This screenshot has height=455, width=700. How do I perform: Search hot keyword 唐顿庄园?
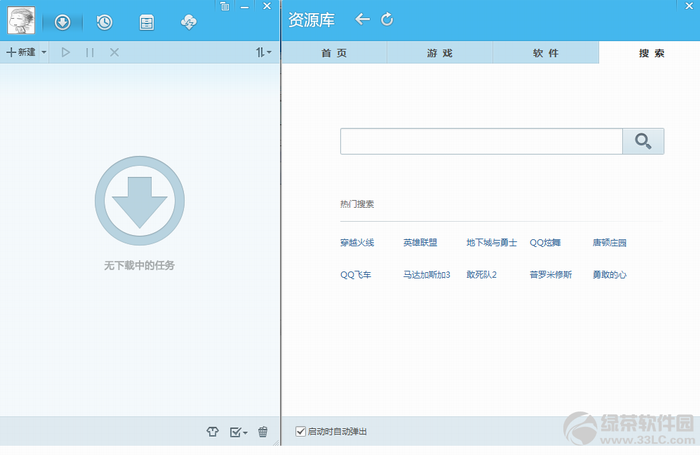609,242
